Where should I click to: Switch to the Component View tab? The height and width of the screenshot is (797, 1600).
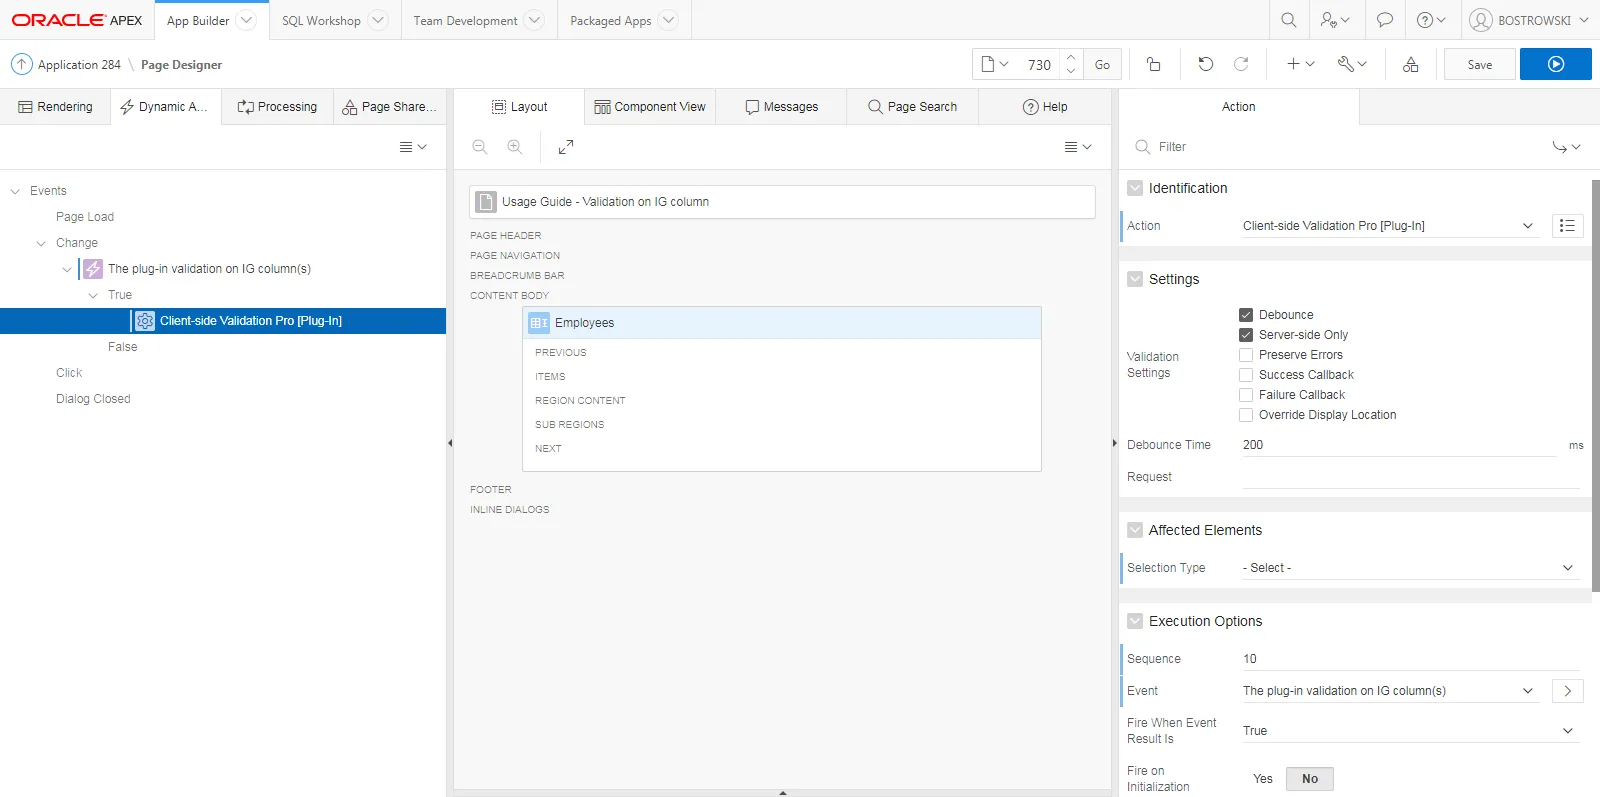(650, 107)
